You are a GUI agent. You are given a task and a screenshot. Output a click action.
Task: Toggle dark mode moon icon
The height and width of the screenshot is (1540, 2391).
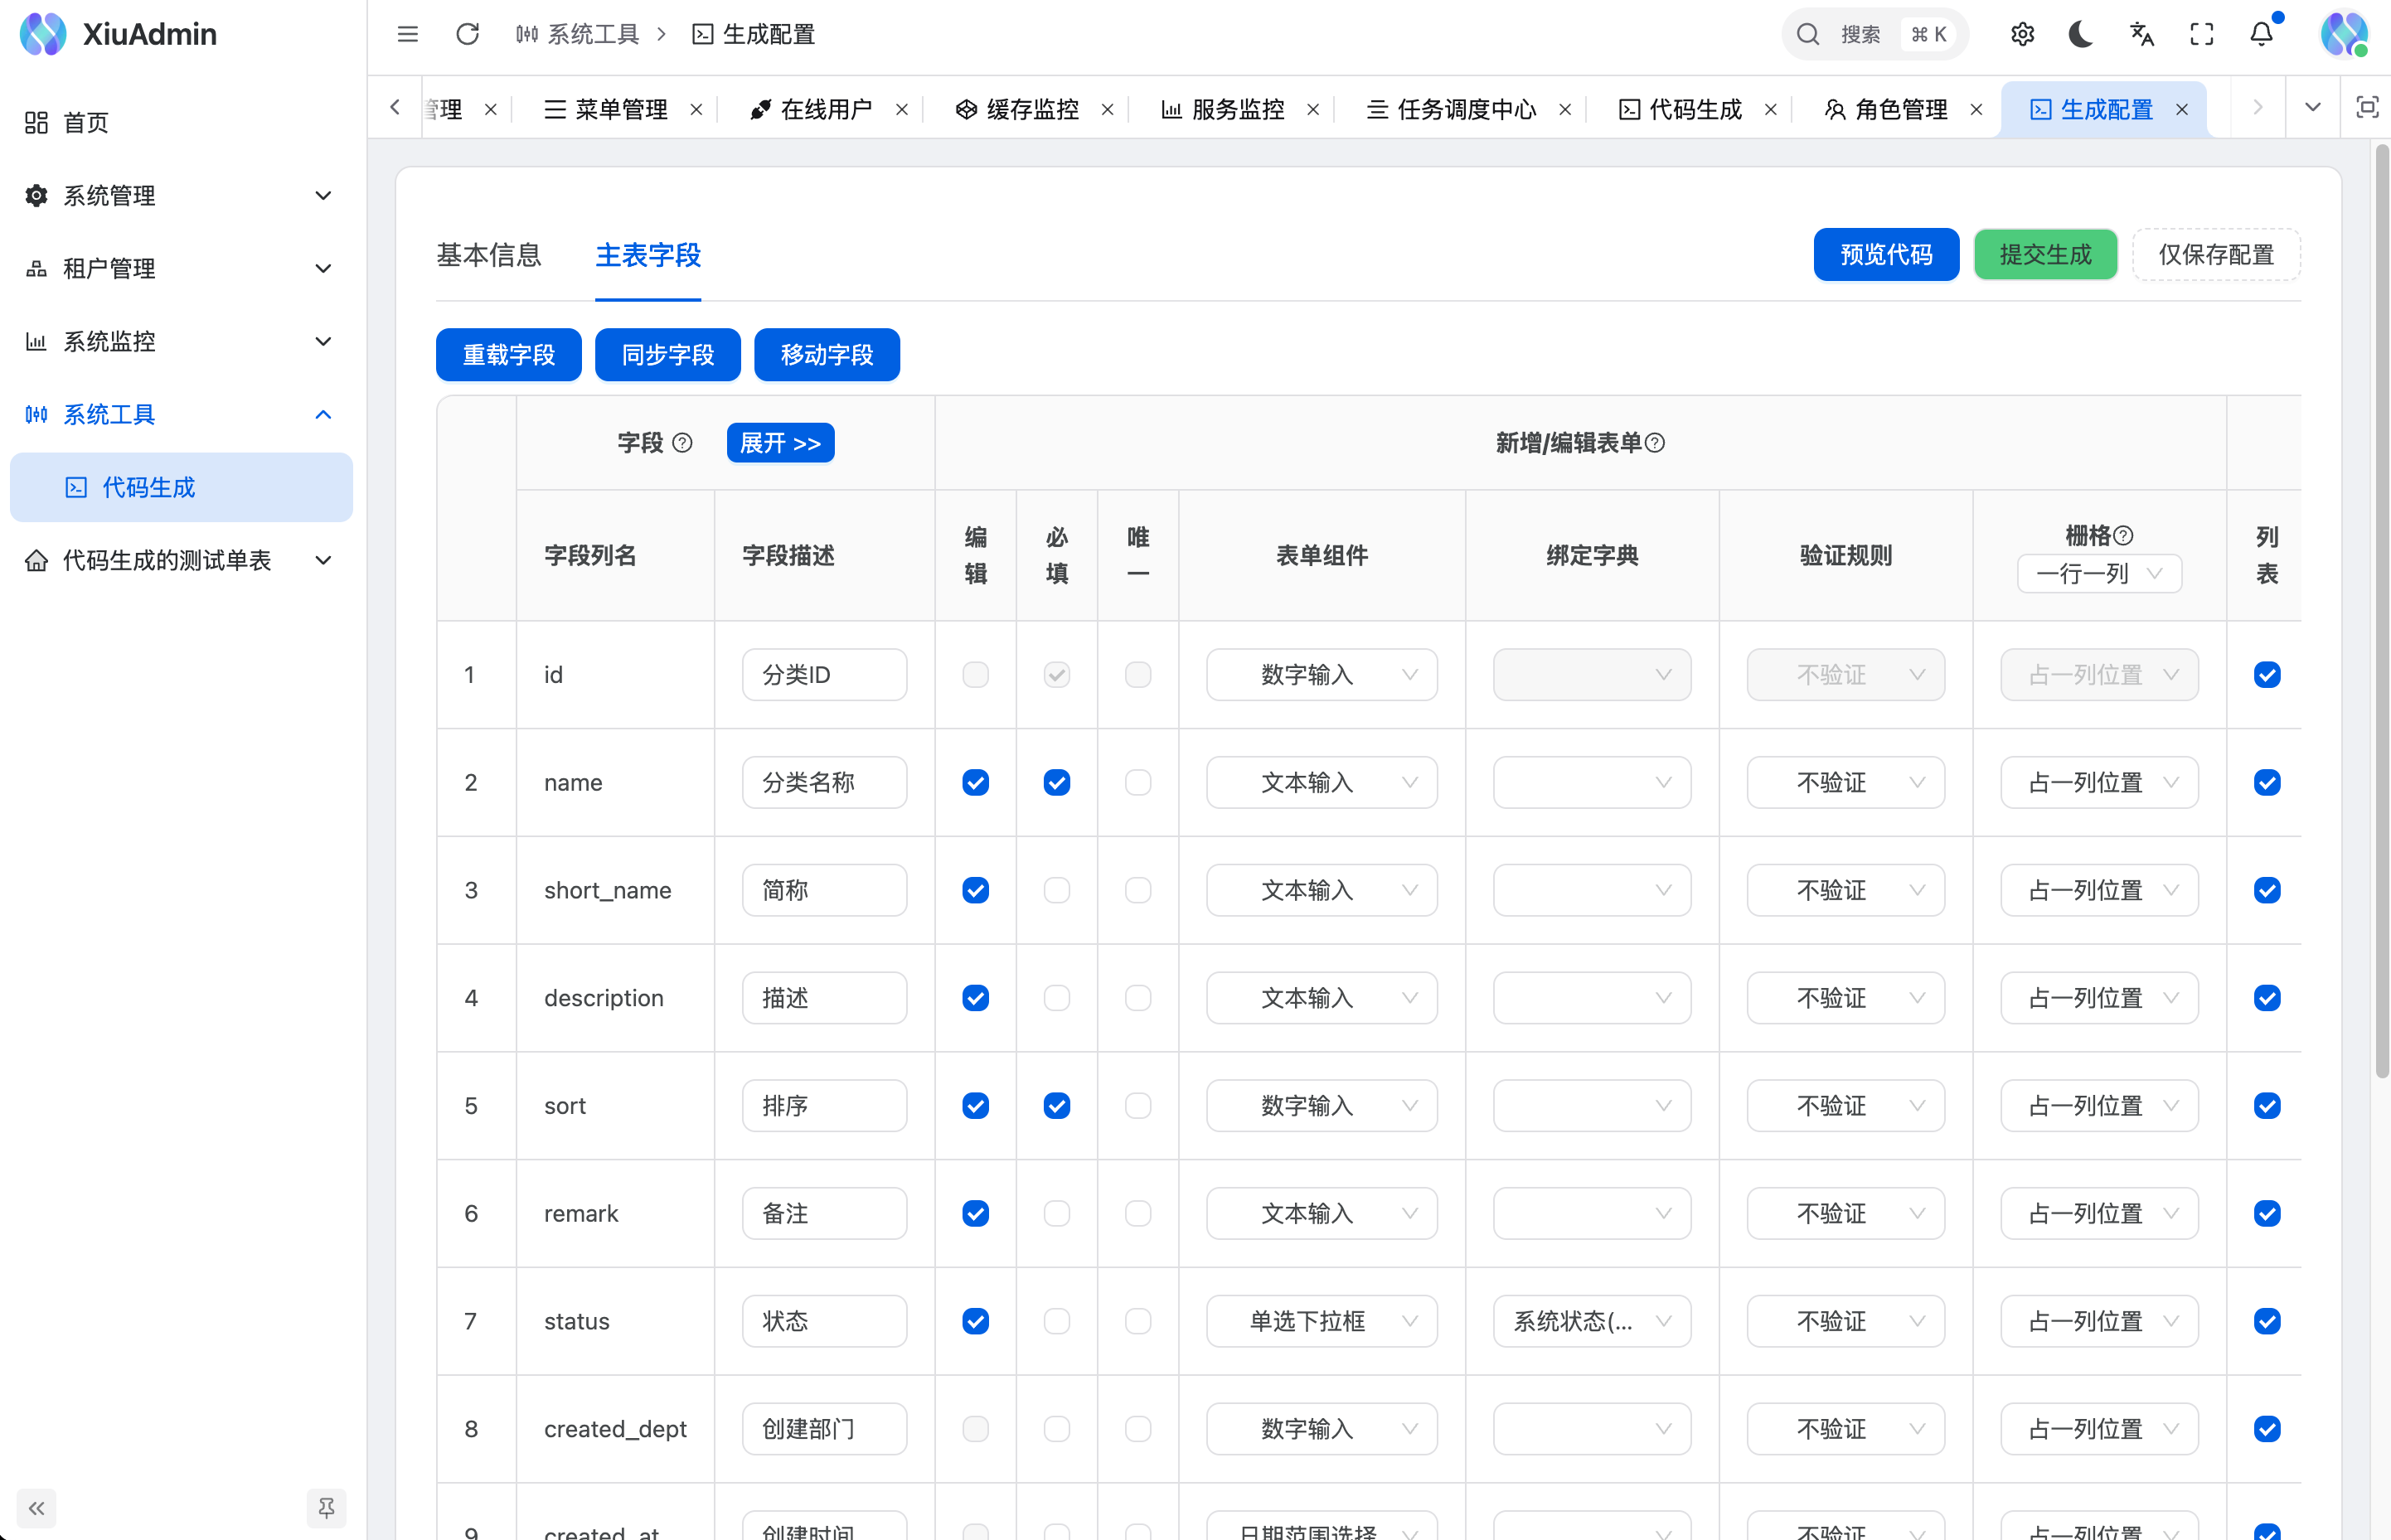[x=2081, y=34]
